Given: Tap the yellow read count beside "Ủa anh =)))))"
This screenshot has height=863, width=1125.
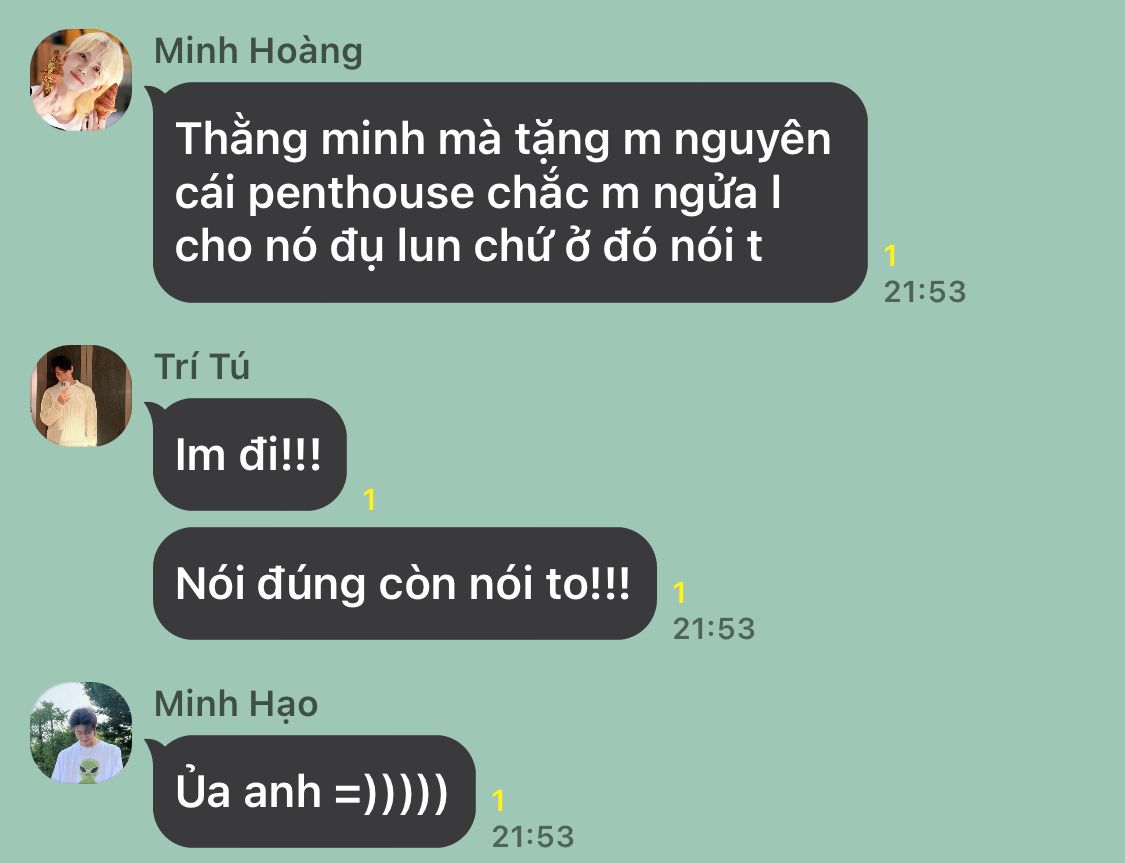Looking at the screenshot, I should click(x=499, y=801).
